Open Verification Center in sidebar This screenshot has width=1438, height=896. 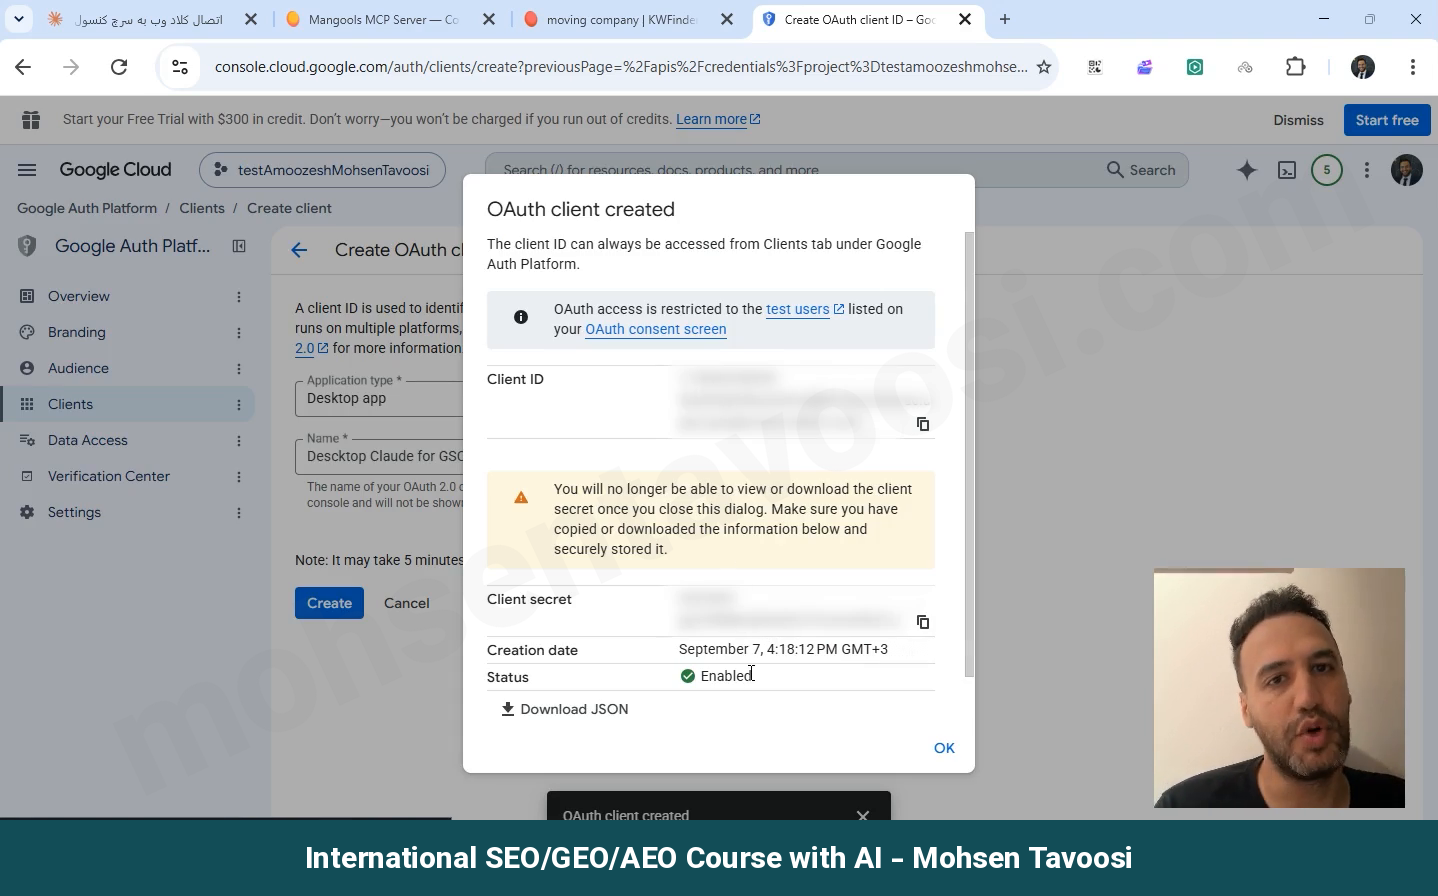tap(109, 476)
